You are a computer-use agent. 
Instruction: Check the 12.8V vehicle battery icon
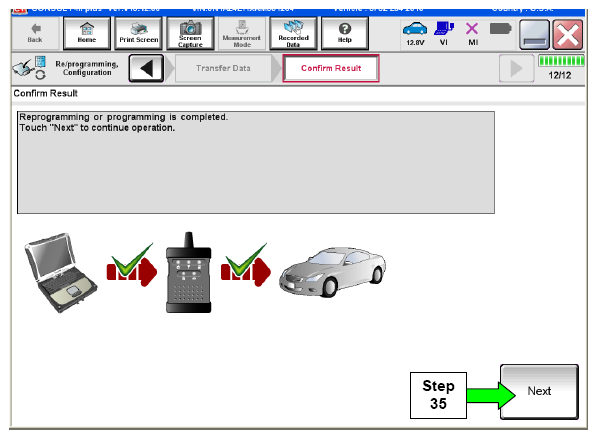(415, 34)
